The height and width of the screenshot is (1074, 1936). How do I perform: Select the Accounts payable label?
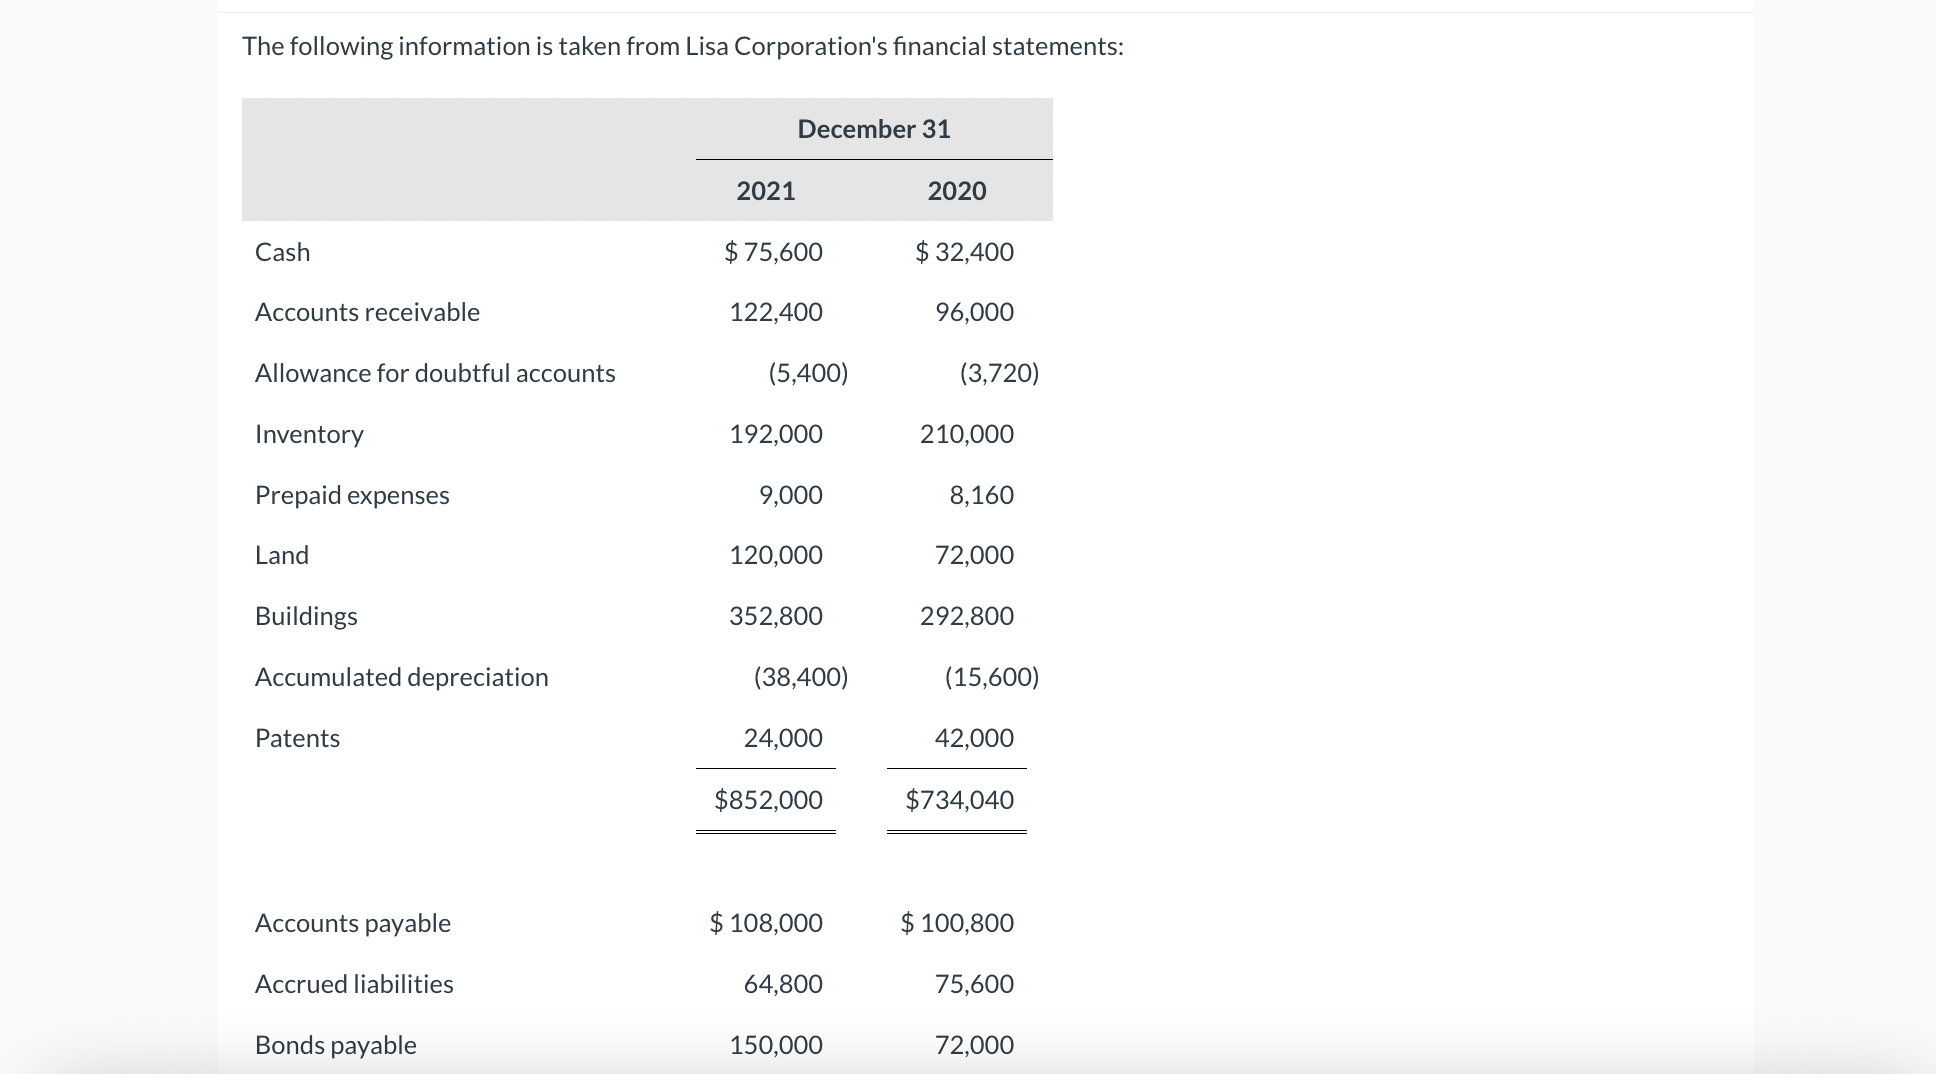click(352, 923)
